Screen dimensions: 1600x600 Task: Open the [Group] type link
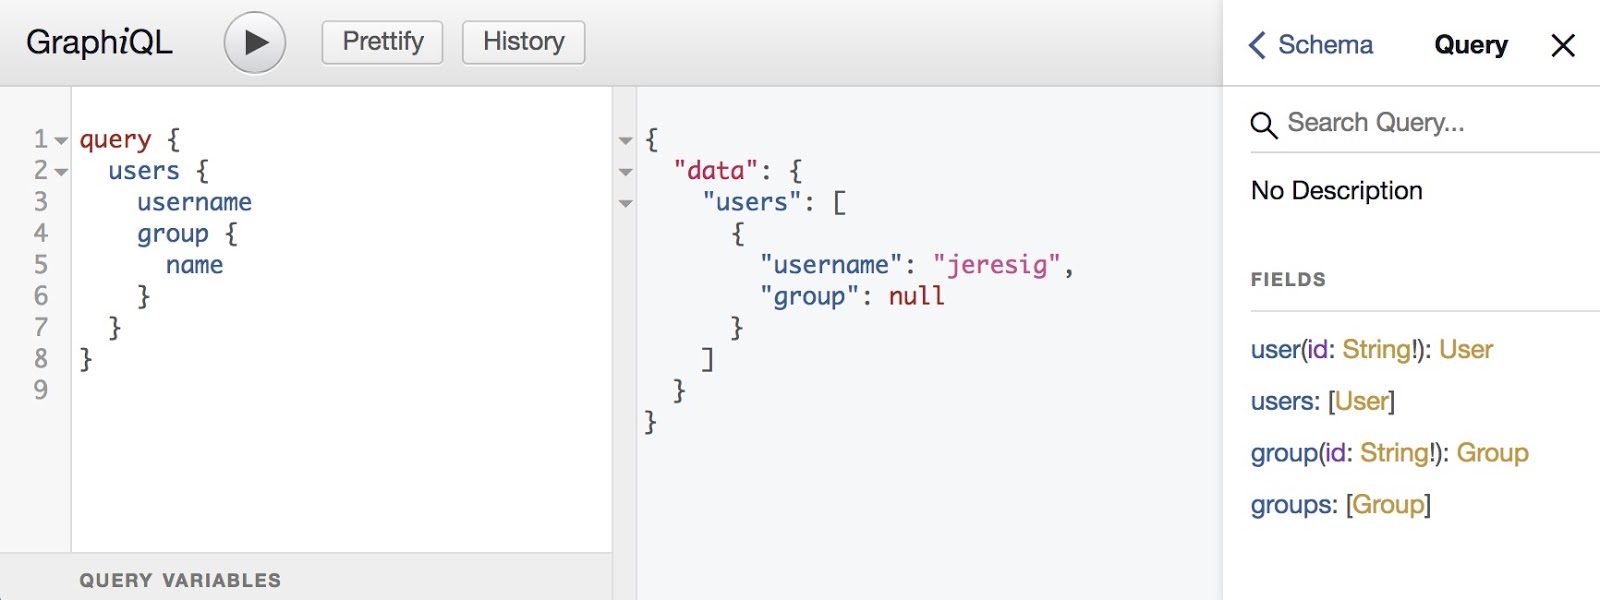tap(1389, 505)
